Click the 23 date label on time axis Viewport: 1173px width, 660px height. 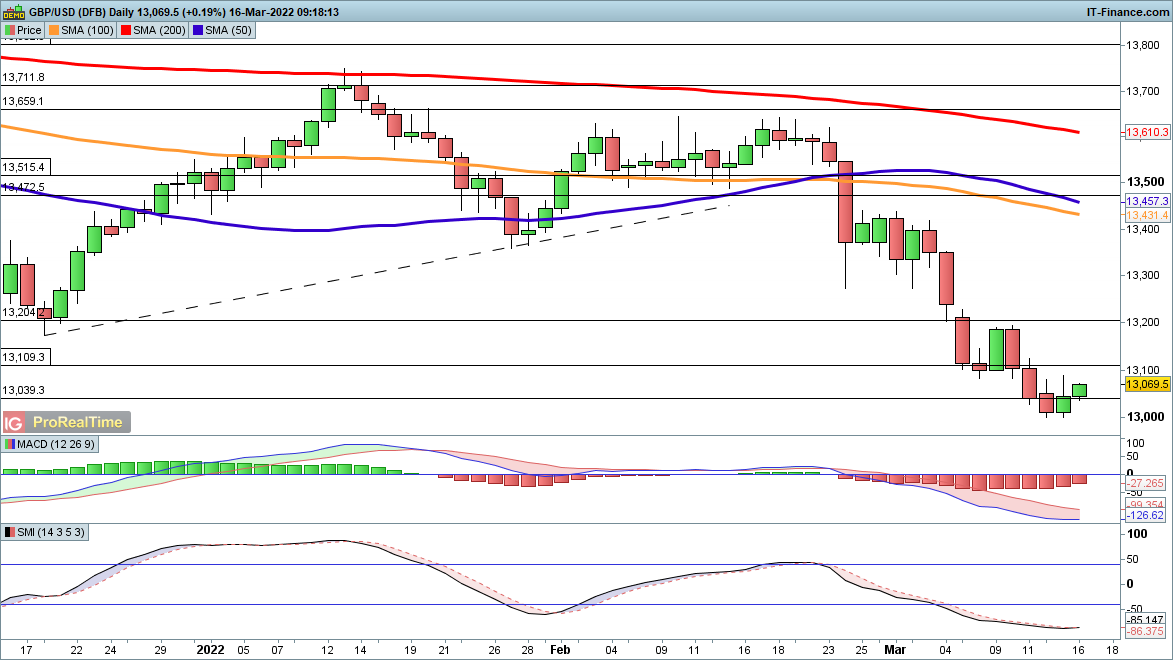pyautogui.click(x=828, y=650)
